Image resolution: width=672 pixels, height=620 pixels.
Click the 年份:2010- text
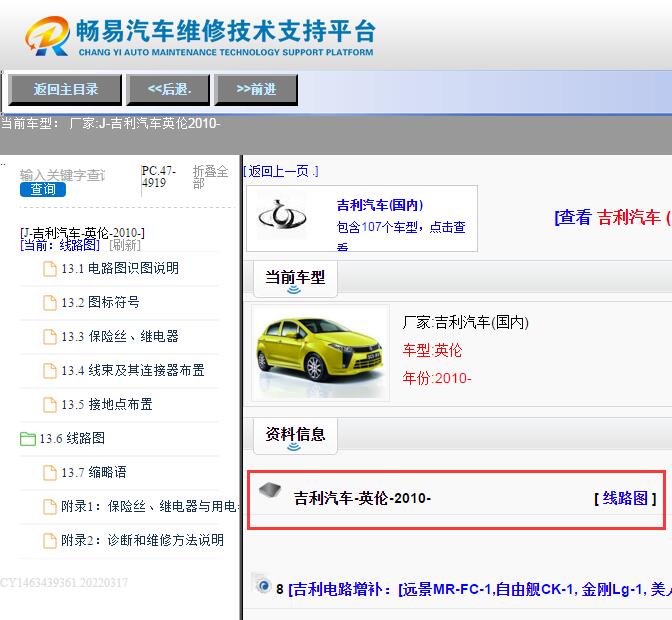(x=437, y=378)
